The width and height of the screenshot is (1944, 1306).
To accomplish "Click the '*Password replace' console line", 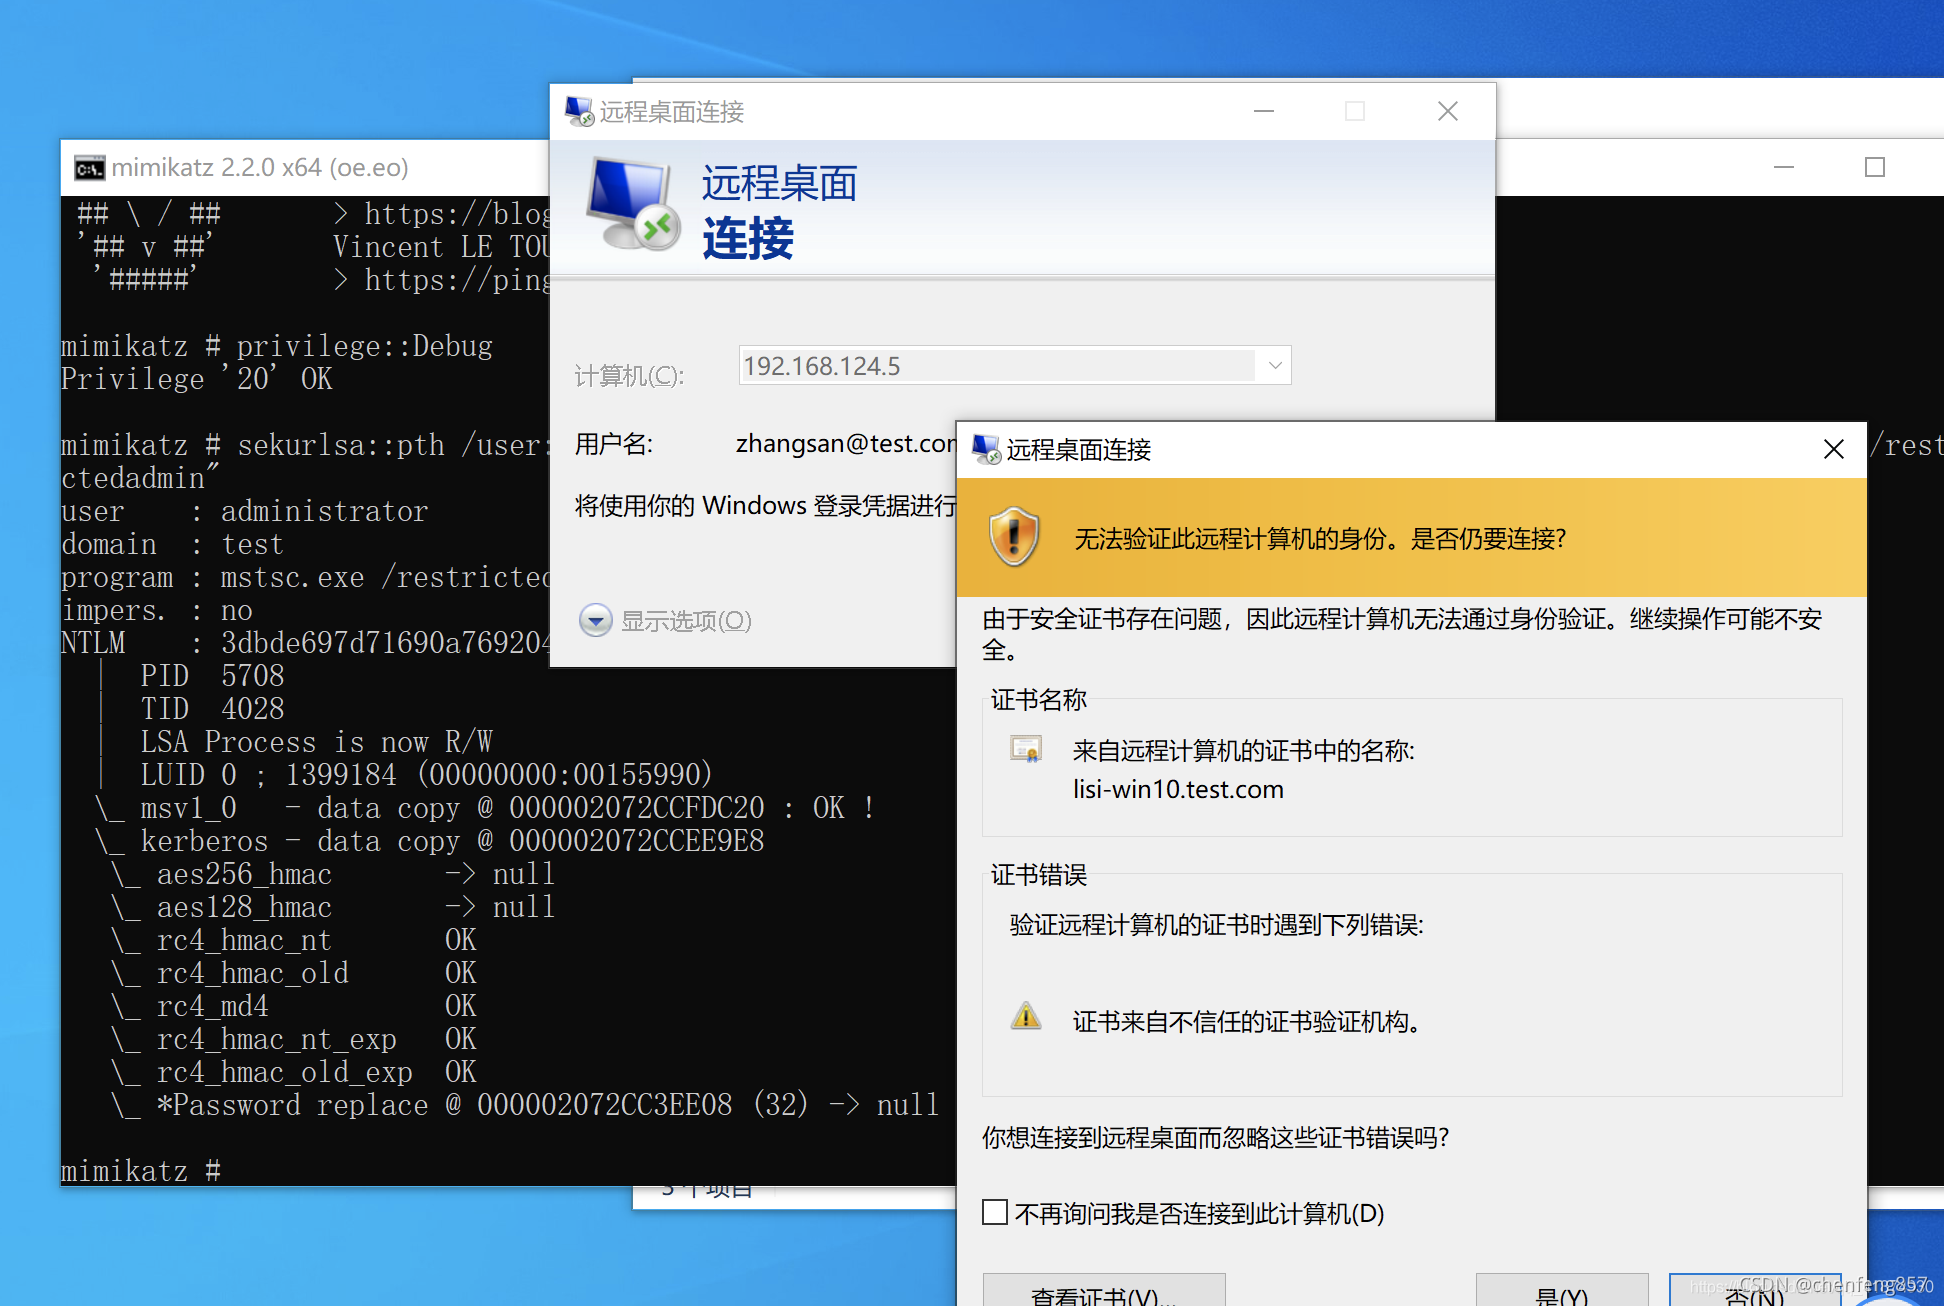I will coord(525,1105).
